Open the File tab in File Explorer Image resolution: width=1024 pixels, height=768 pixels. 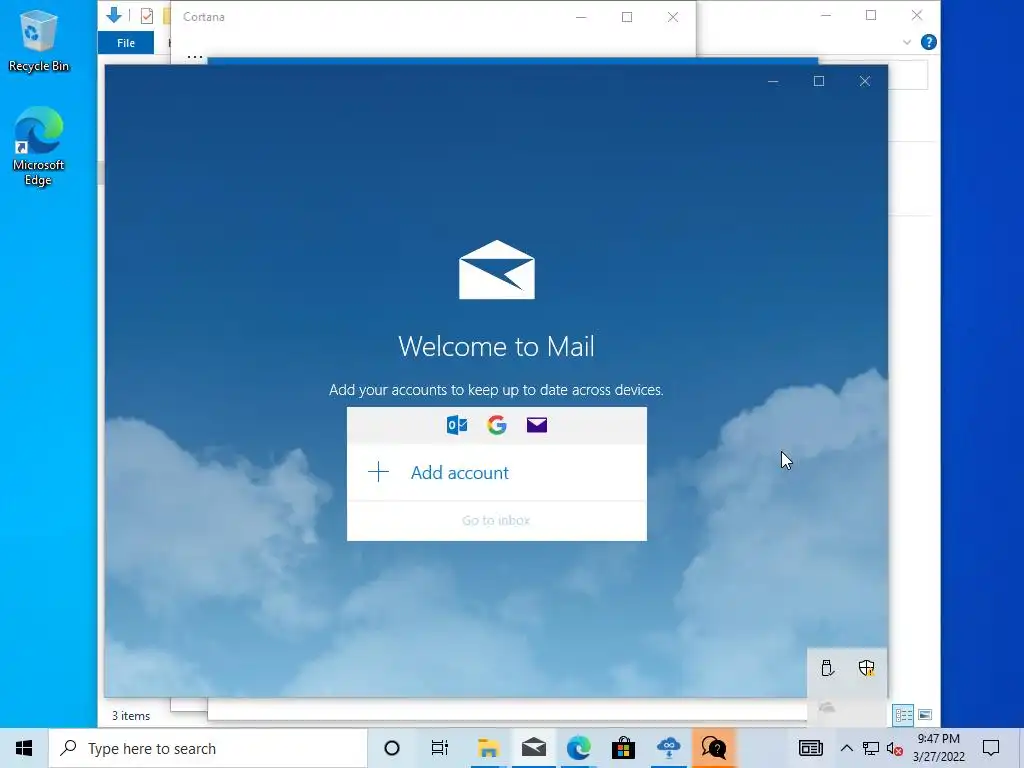(x=126, y=43)
